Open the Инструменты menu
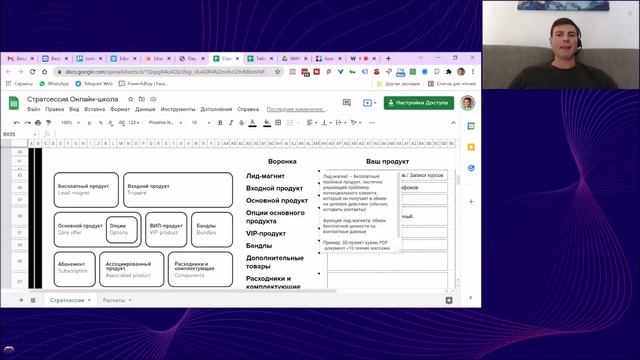 178,109
